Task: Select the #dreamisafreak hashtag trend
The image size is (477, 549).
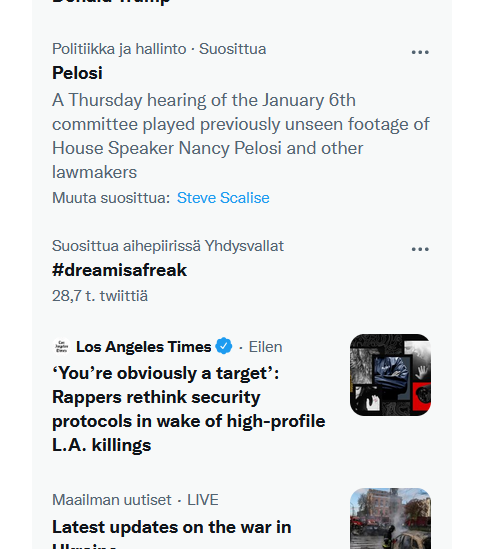Action: click(x=119, y=270)
